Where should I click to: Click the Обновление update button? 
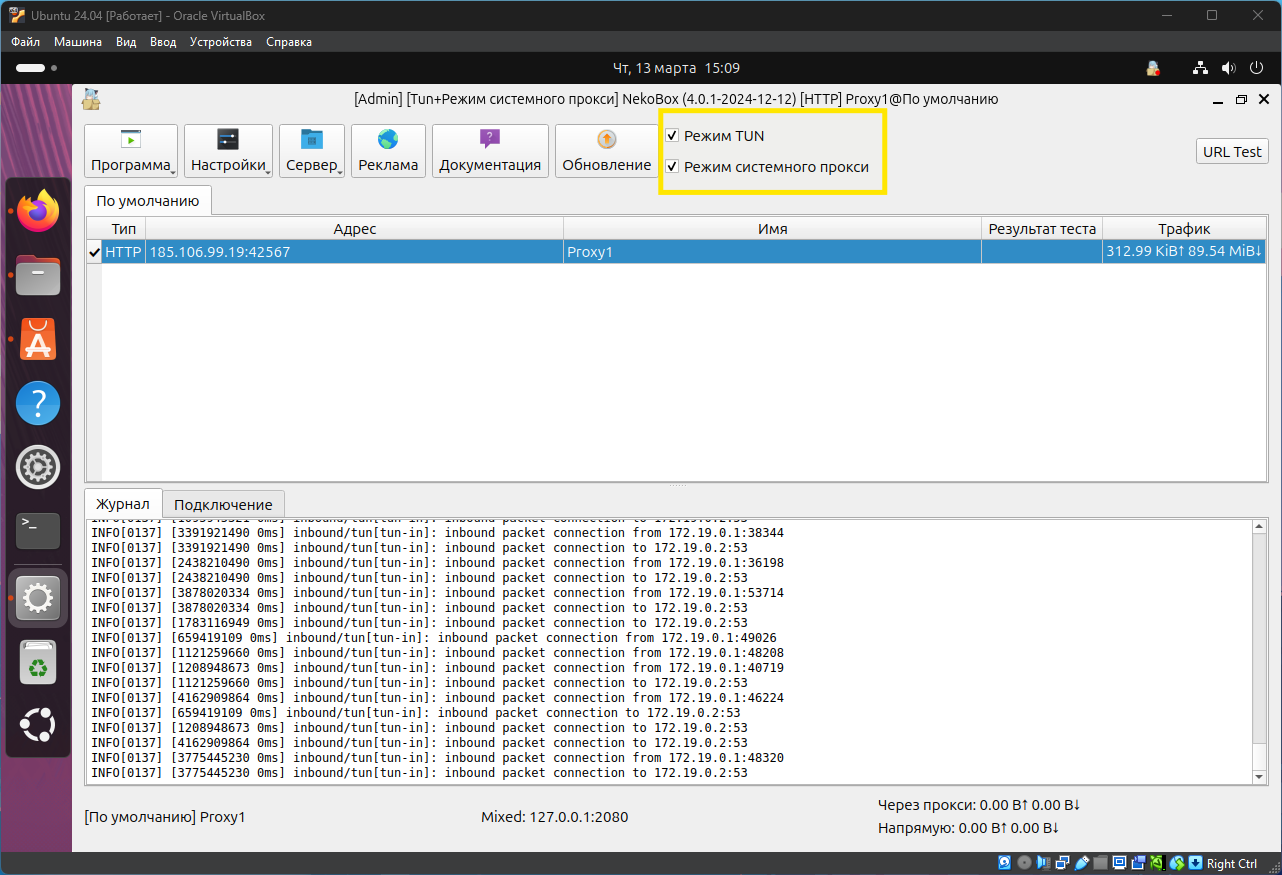pos(606,151)
